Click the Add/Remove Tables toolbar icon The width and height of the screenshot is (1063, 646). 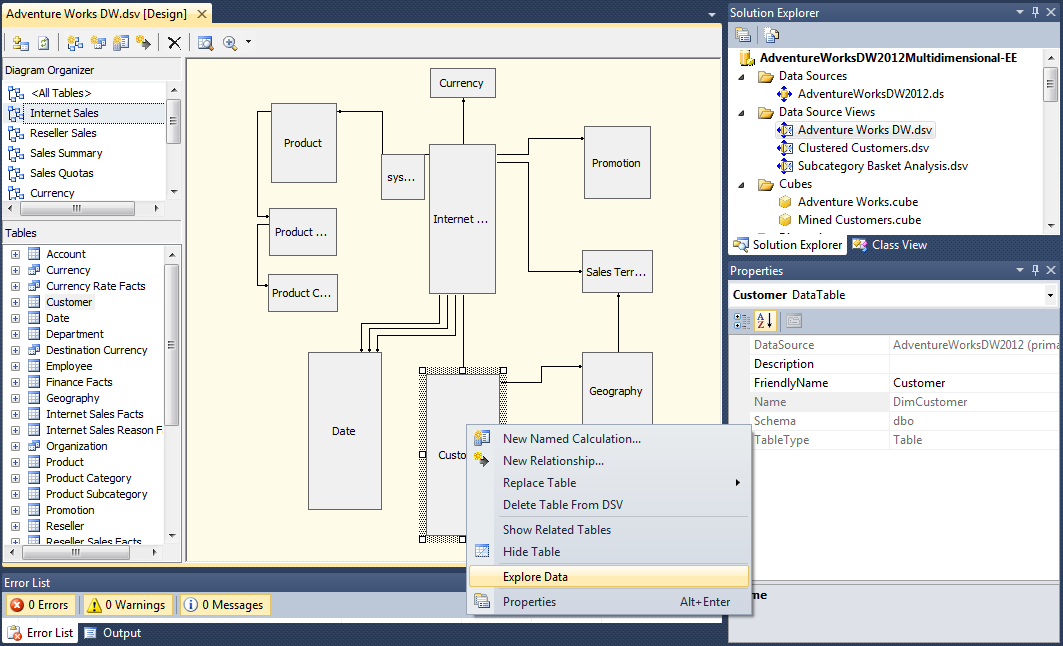(20, 42)
